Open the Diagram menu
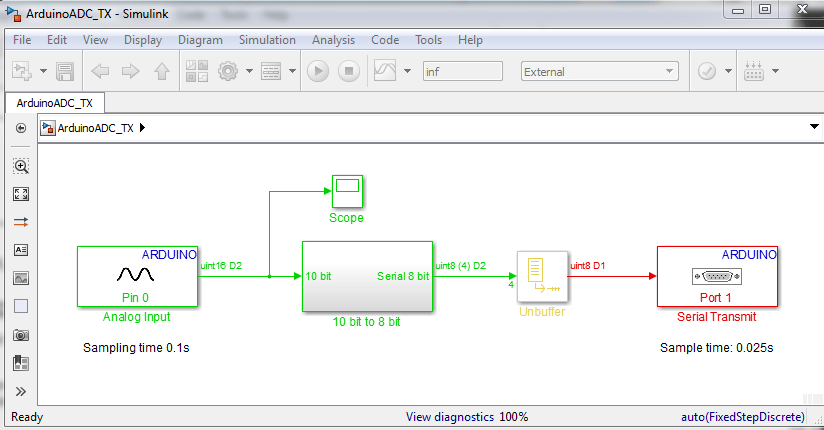Image resolution: width=824 pixels, height=430 pixels. pos(200,40)
